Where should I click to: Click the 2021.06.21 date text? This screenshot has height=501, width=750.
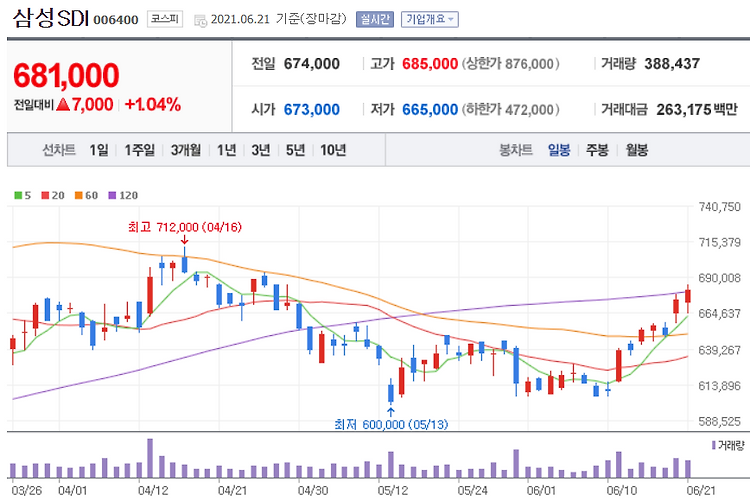[240, 19]
